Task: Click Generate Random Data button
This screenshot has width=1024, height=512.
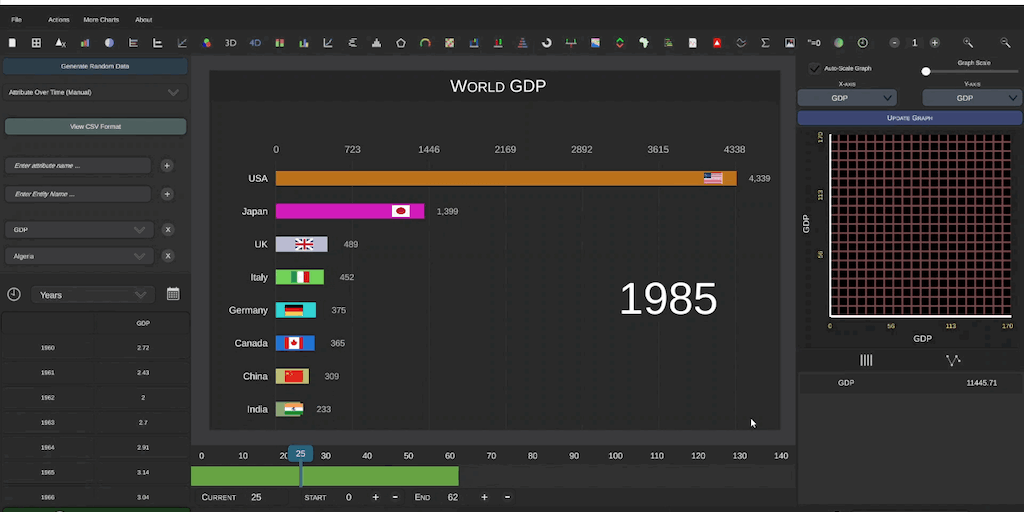Action: pos(95,67)
